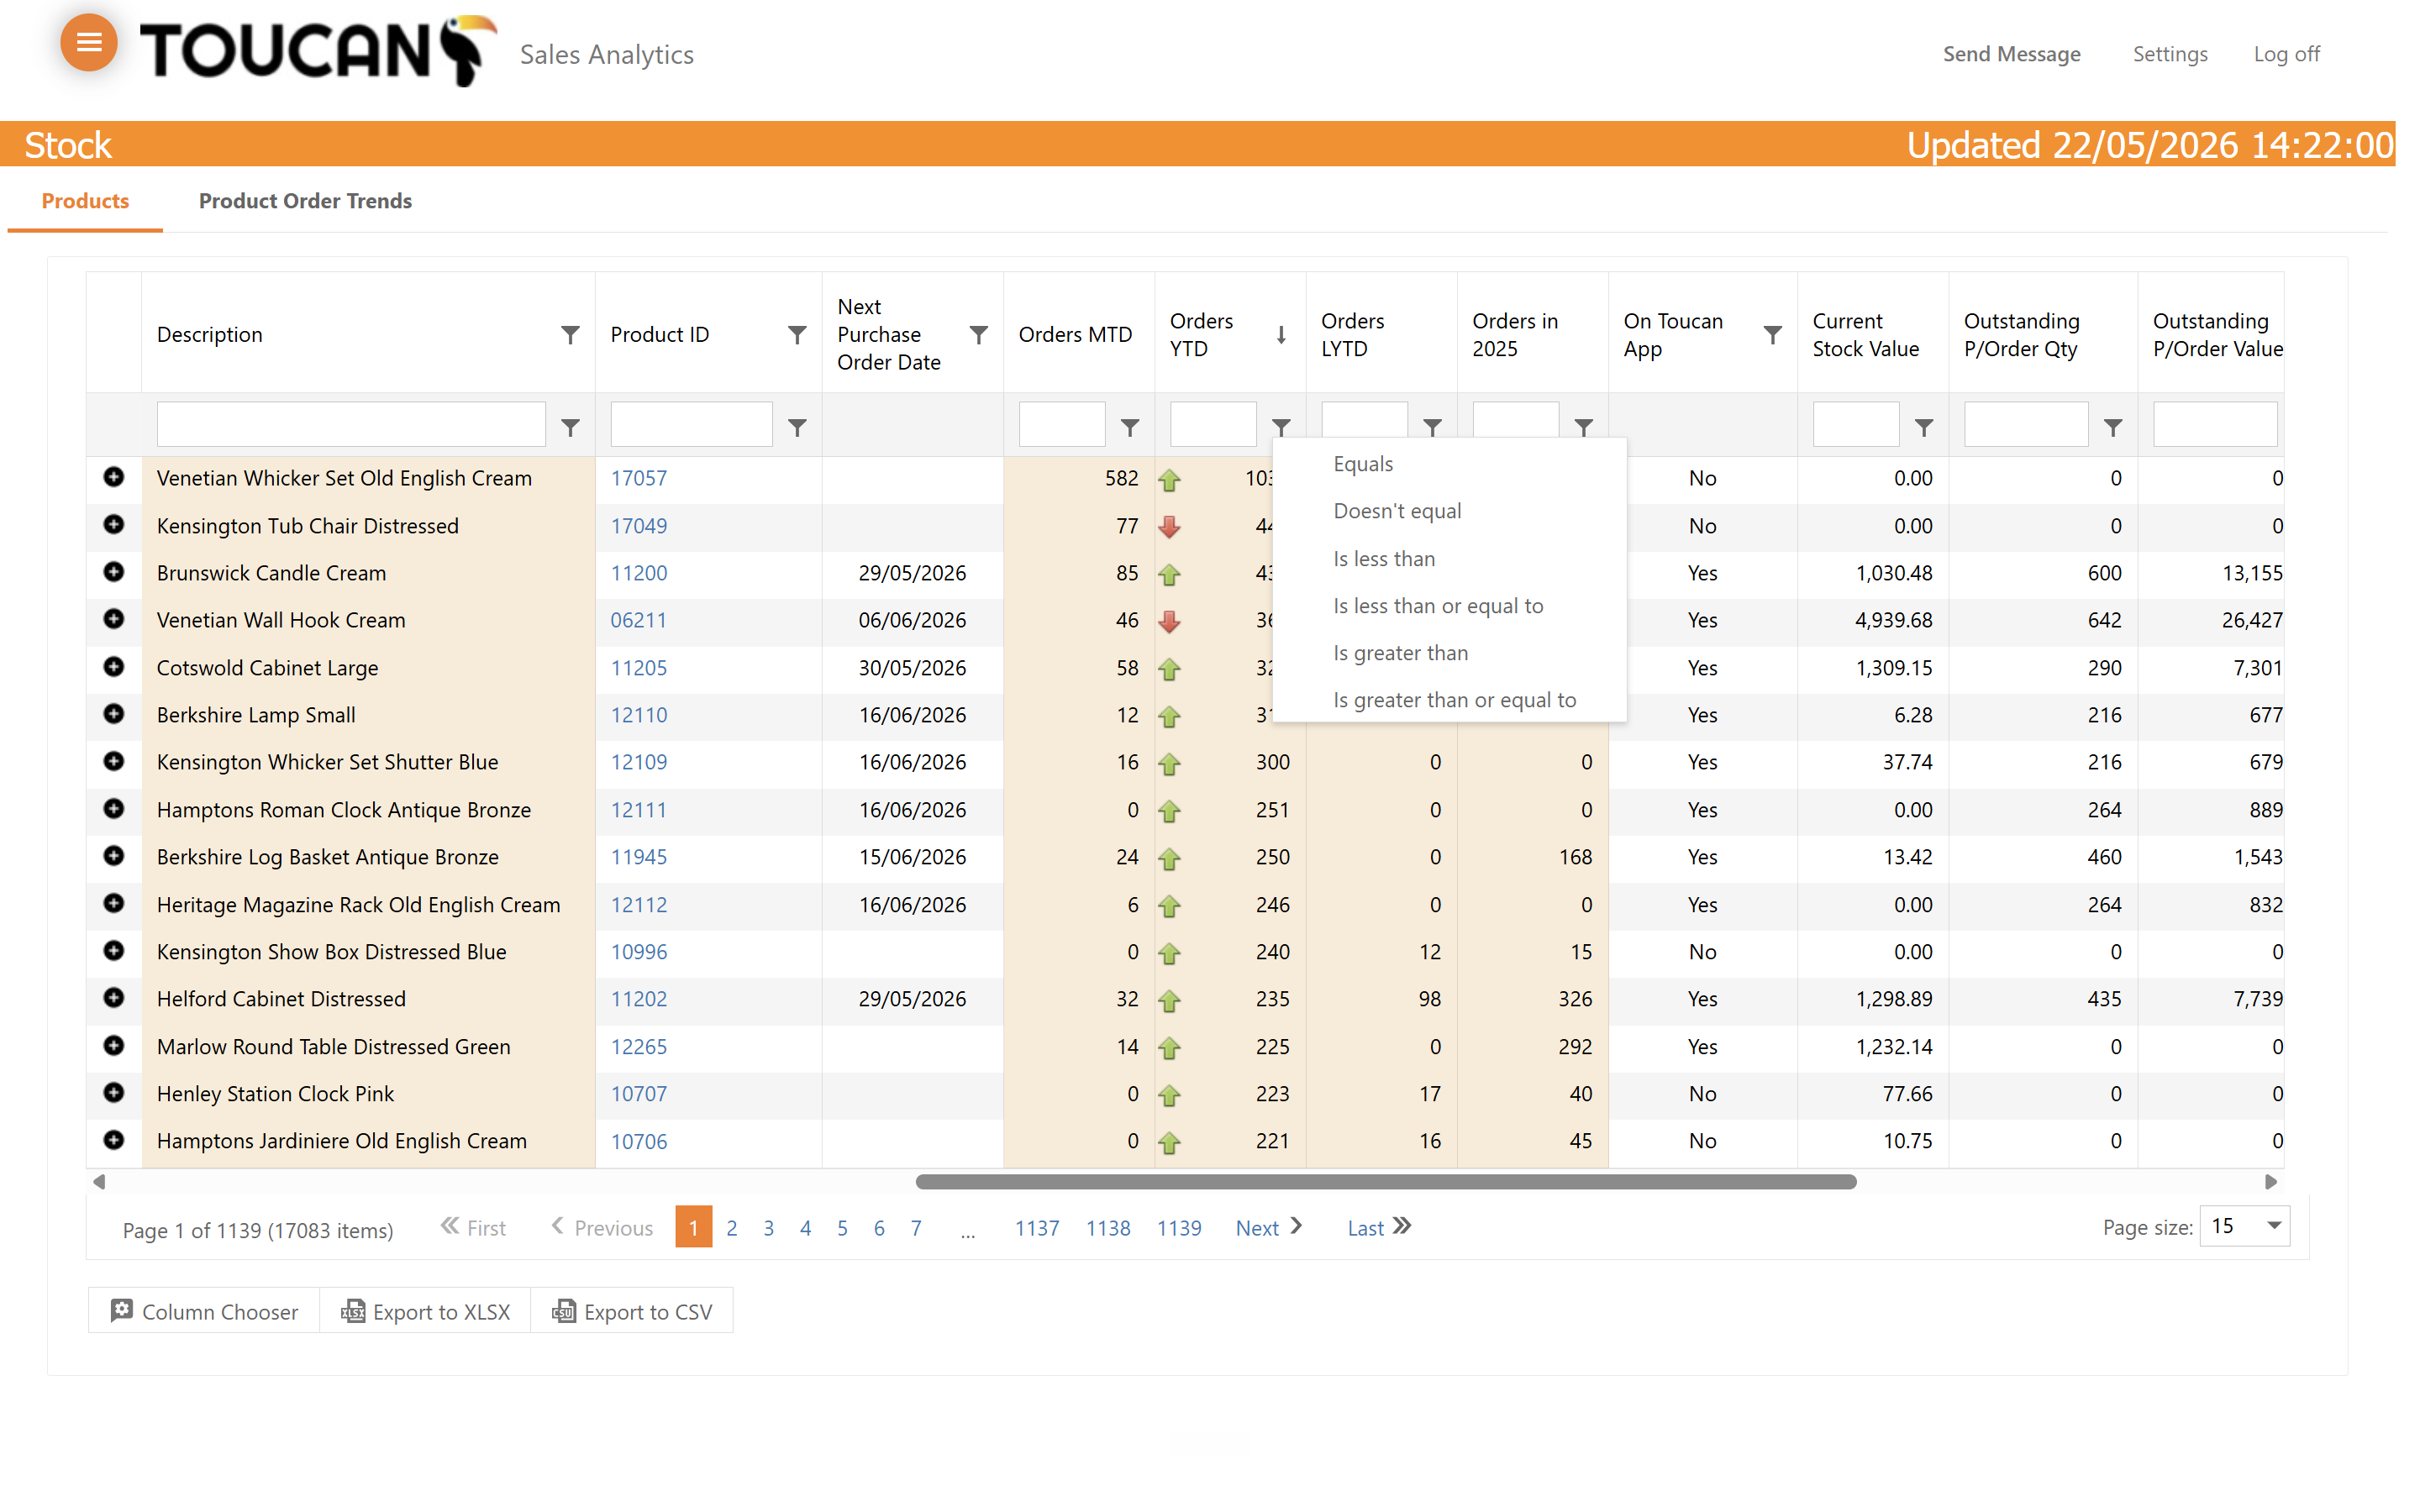Open the orange hamburger menu button
Image resolution: width=2420 pixels, height=1512 pixels.
(x=89, y=43)
